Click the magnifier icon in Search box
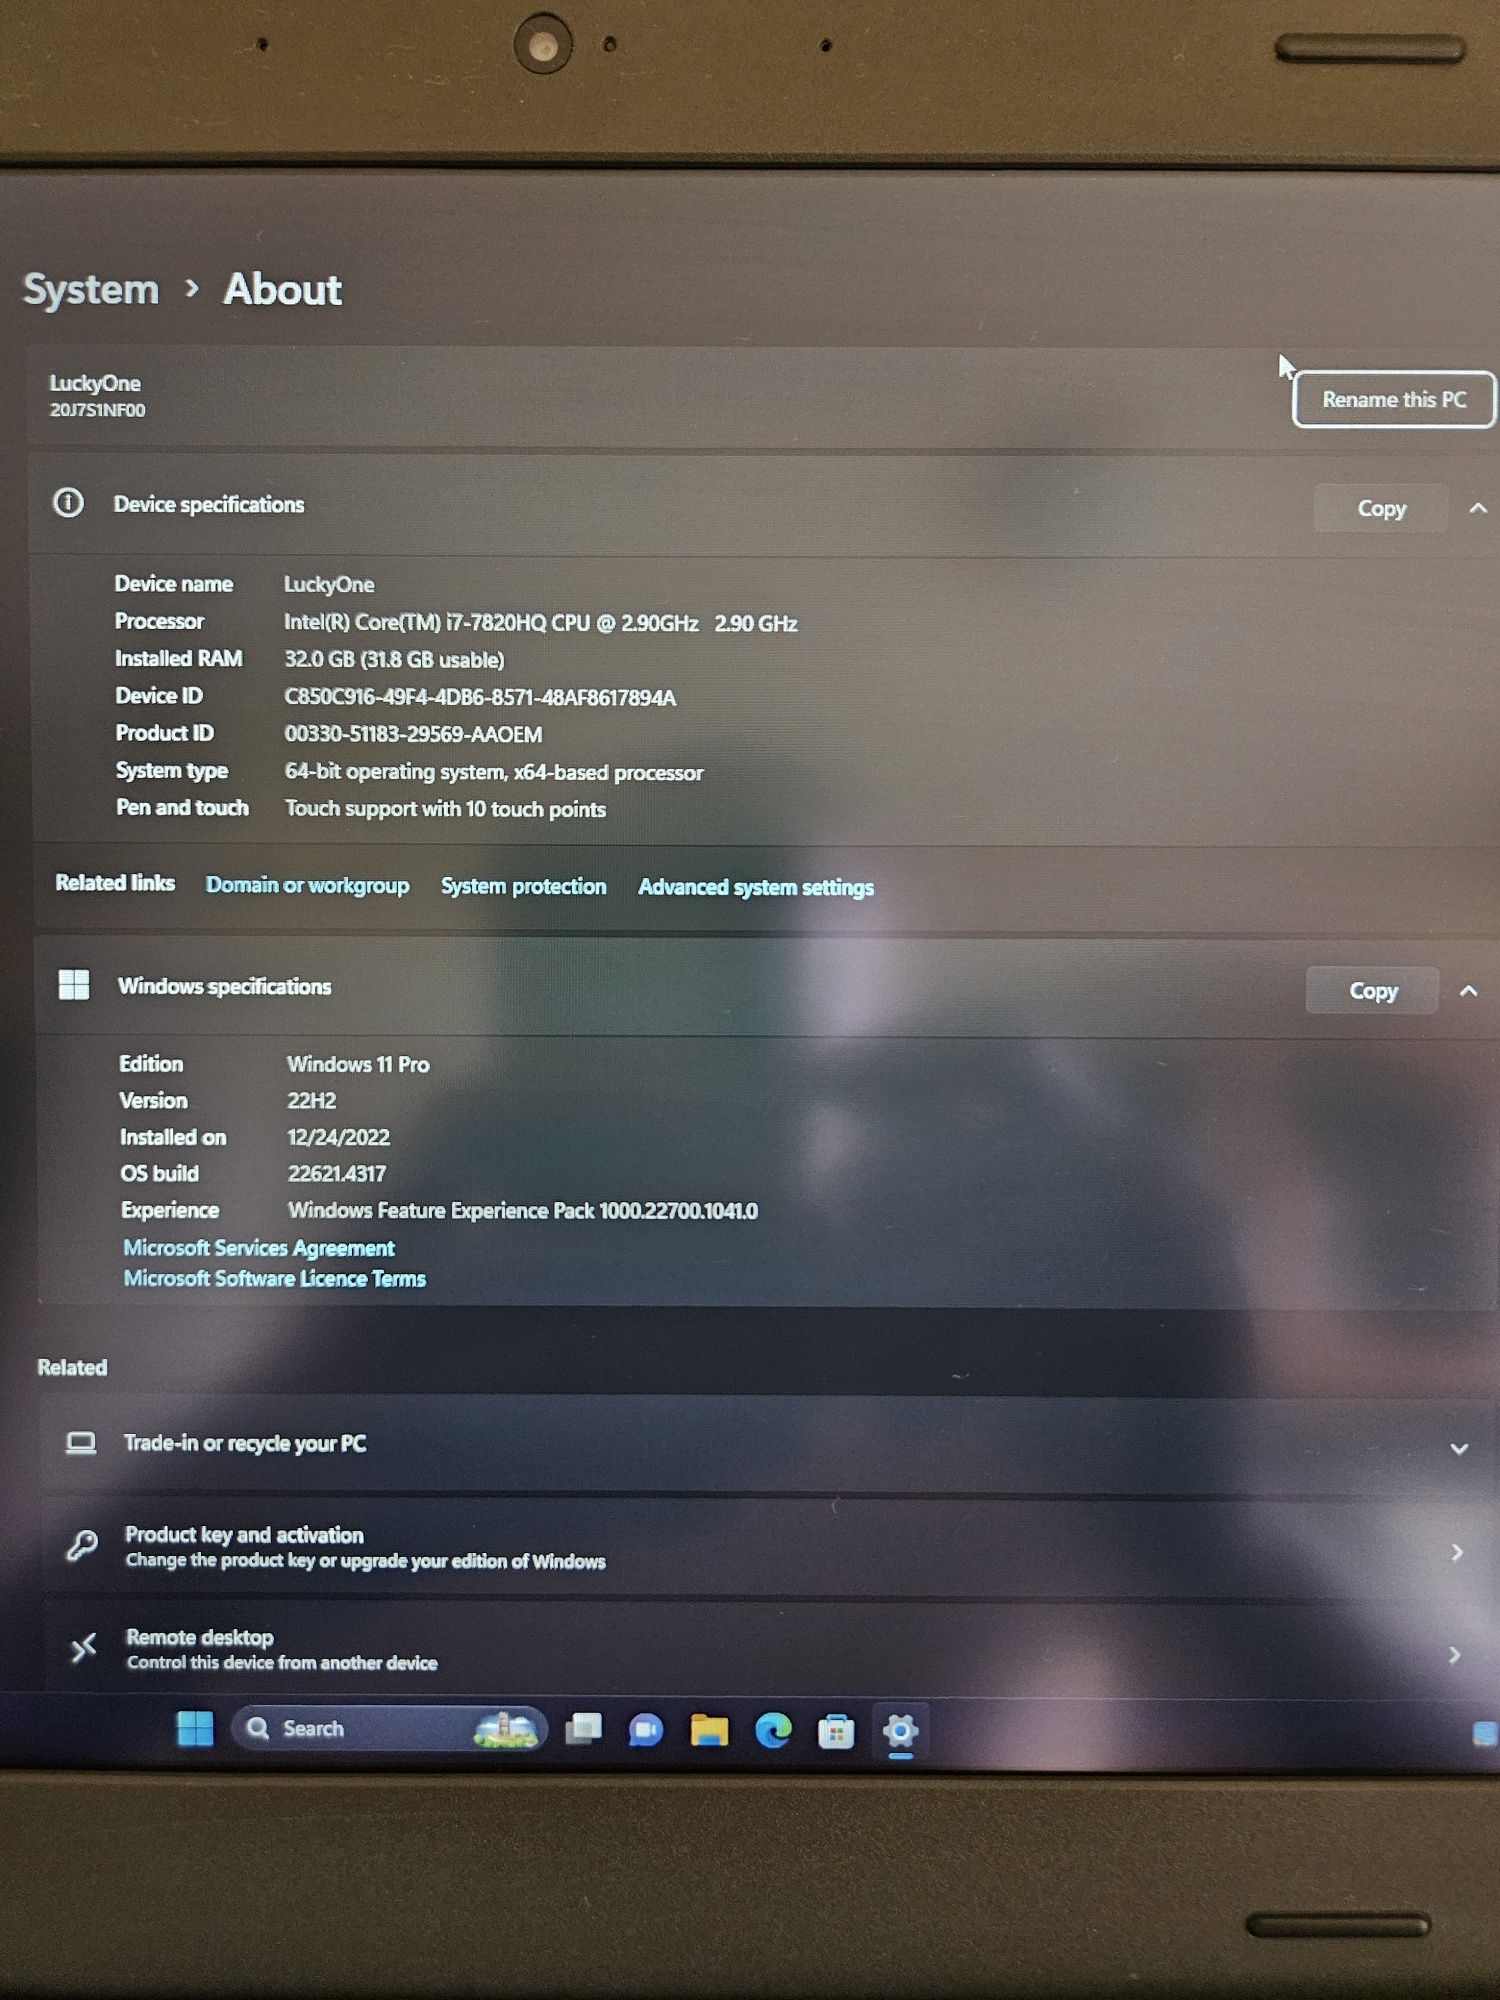The width and height of the screenshot is (1500, 2000). coord(258,1728)
